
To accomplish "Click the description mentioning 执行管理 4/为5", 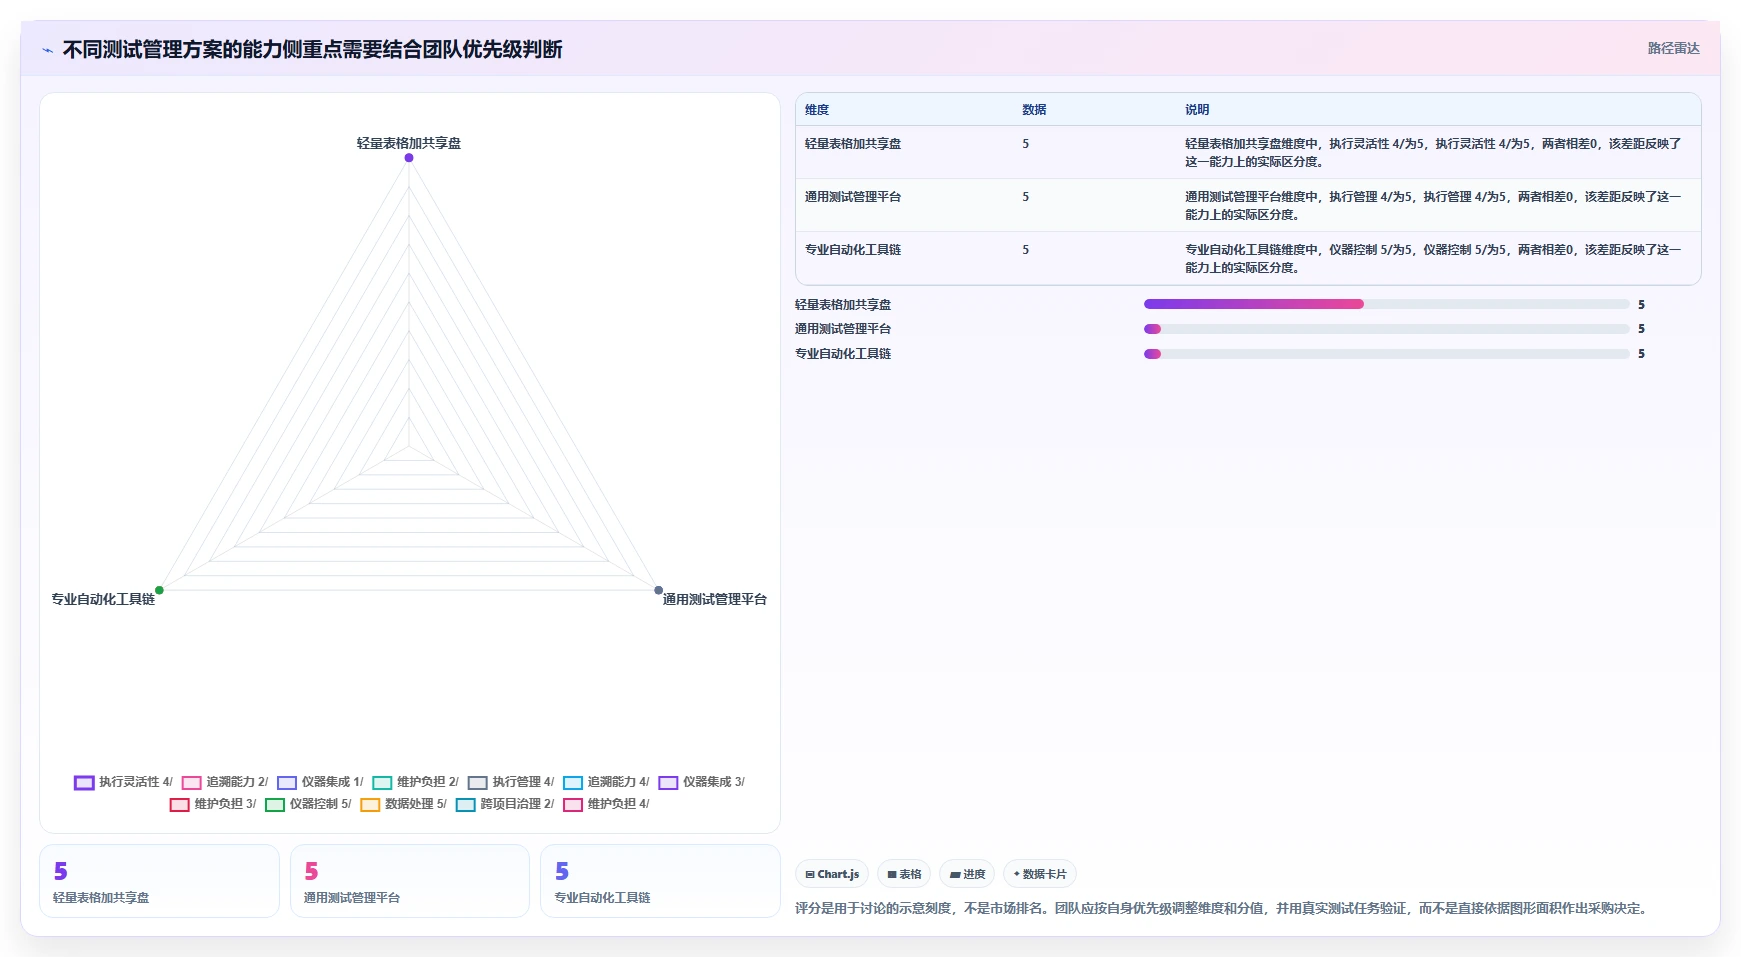I will pos(1434,206).
